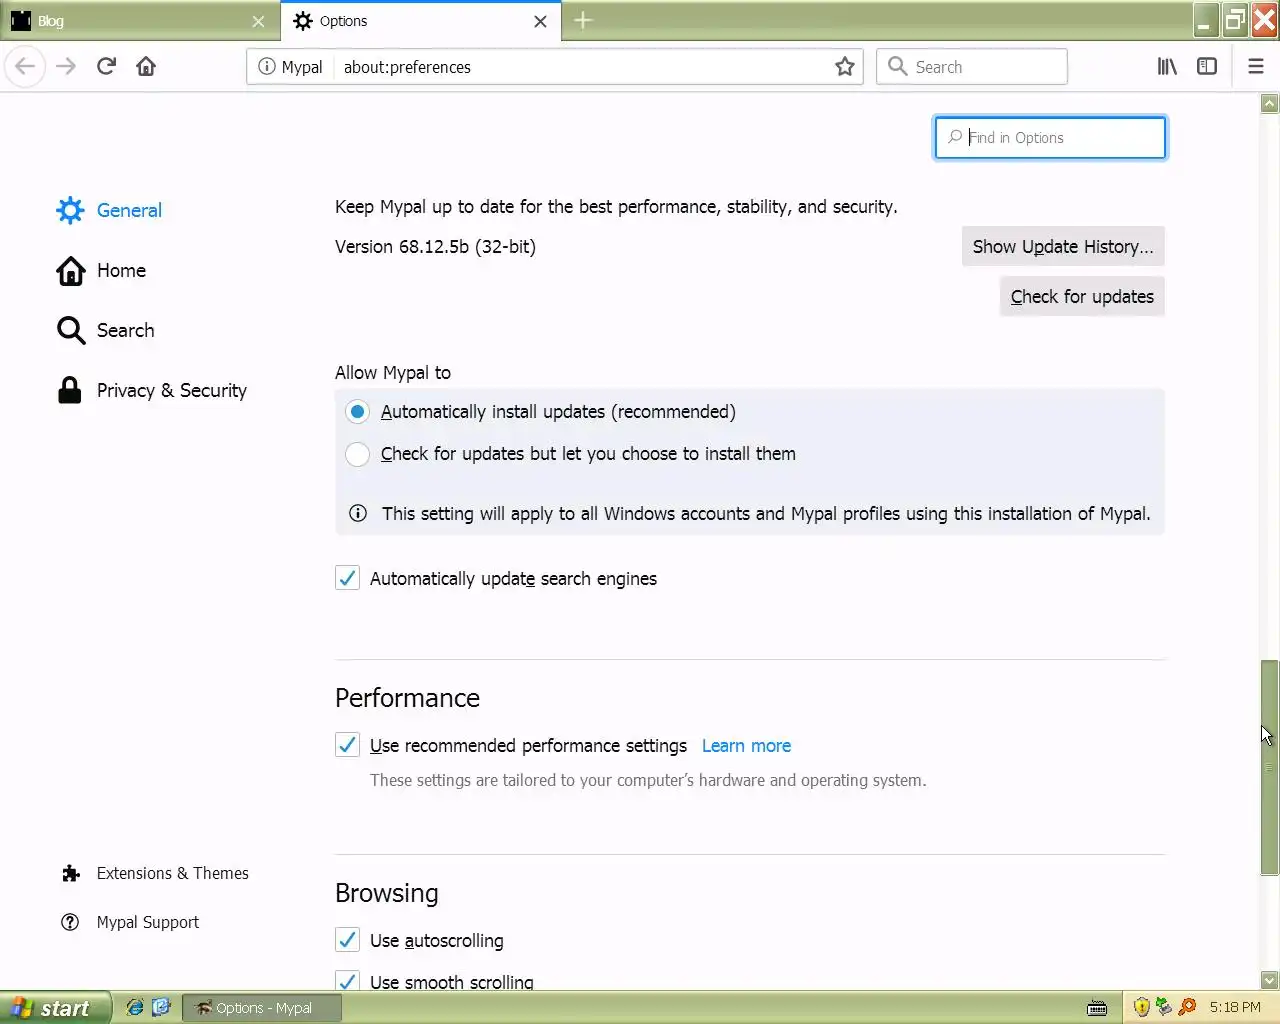1280x1024 pixels.
Task: Toggle the sidebar view icon
Action: pyautogui.click(x=1207, y=67)
